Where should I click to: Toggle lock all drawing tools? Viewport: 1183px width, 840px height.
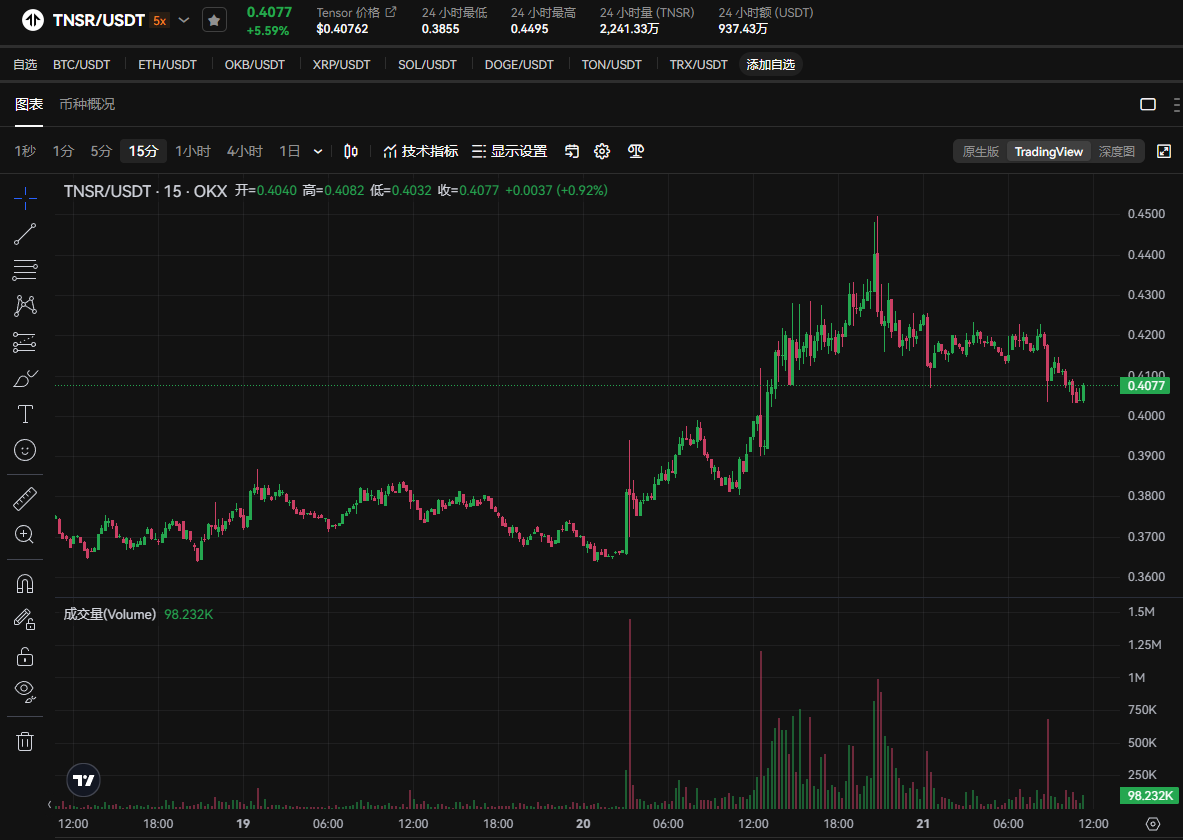click(25, 656)
